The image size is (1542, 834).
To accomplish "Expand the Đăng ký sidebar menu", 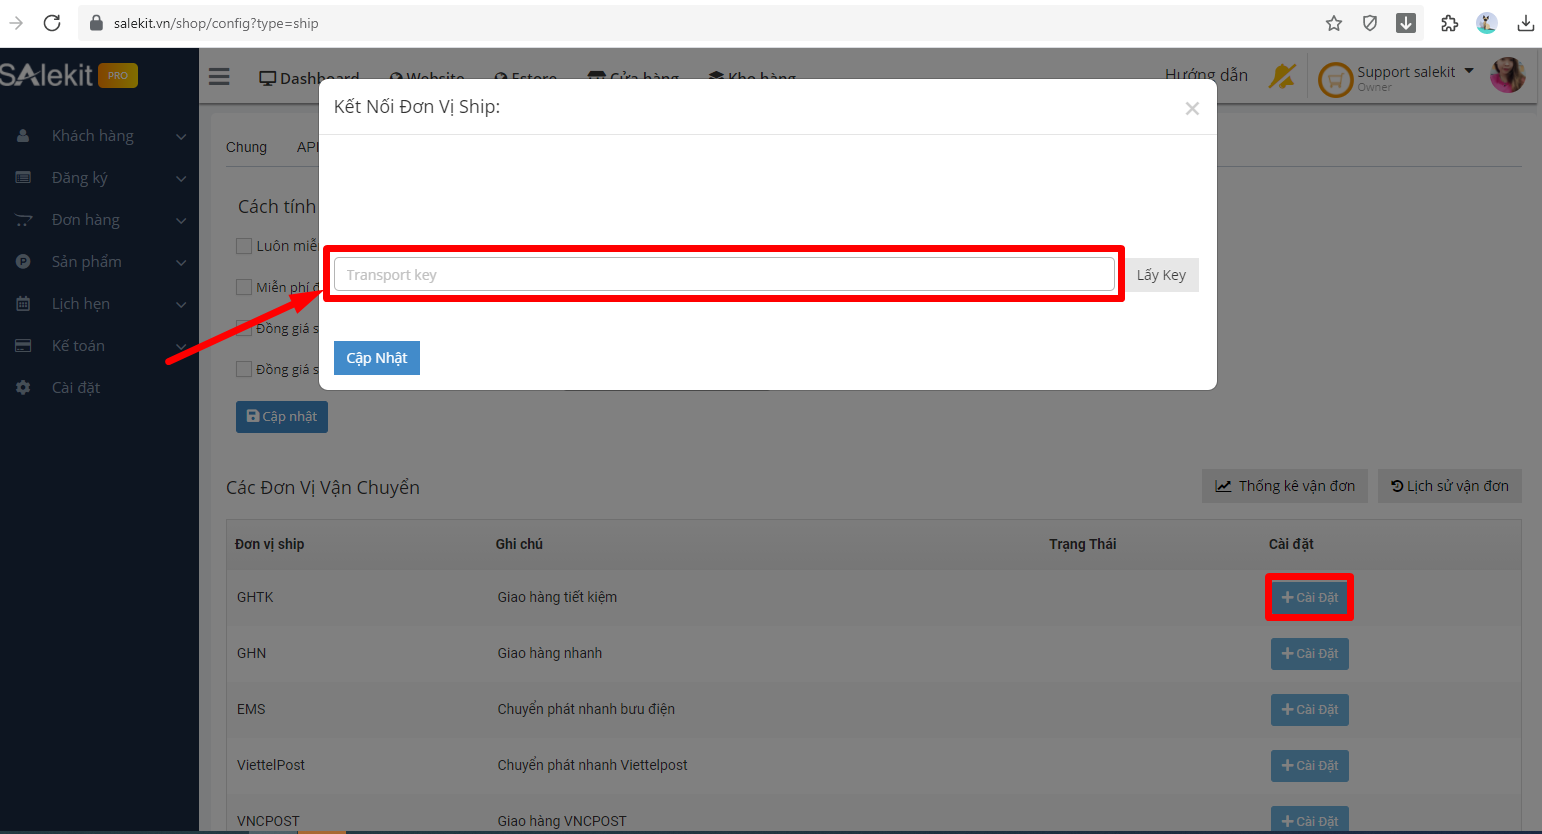I will coord(181,178).
